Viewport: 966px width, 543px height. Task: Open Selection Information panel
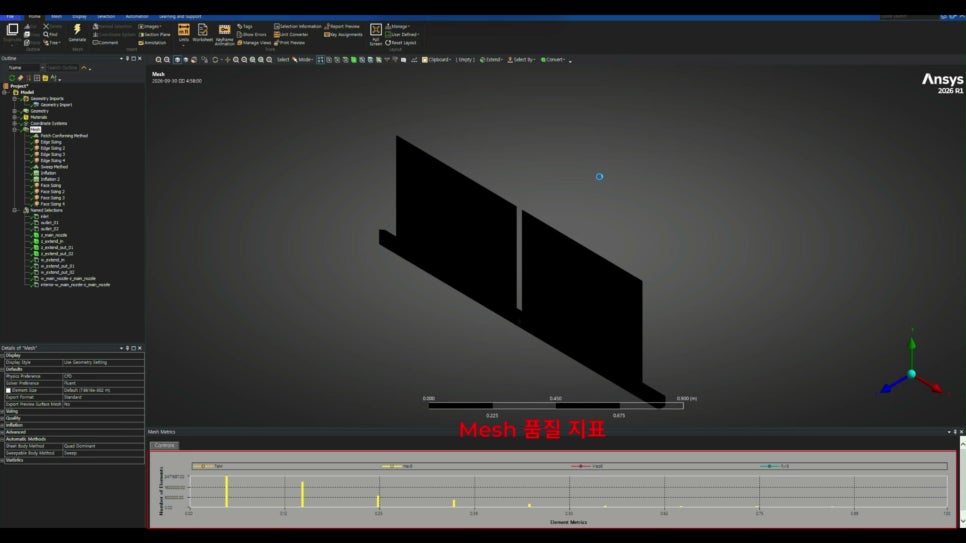click(x=298, y=27)
